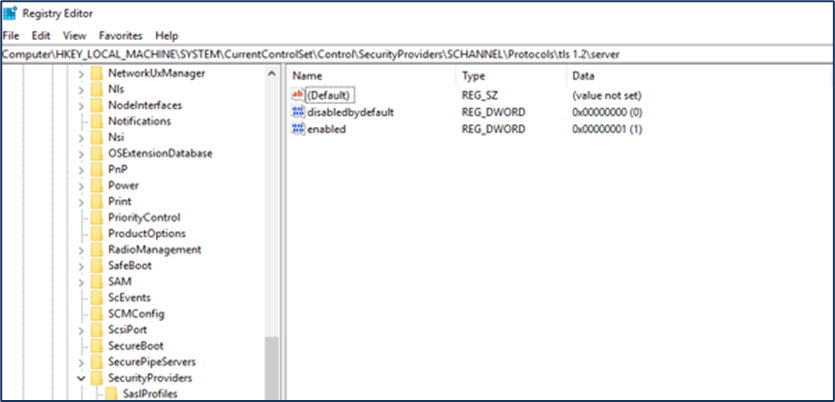Expand the OSExtensionDatabase key
Viewport: 835px width, 402px height.
[81, 154]
